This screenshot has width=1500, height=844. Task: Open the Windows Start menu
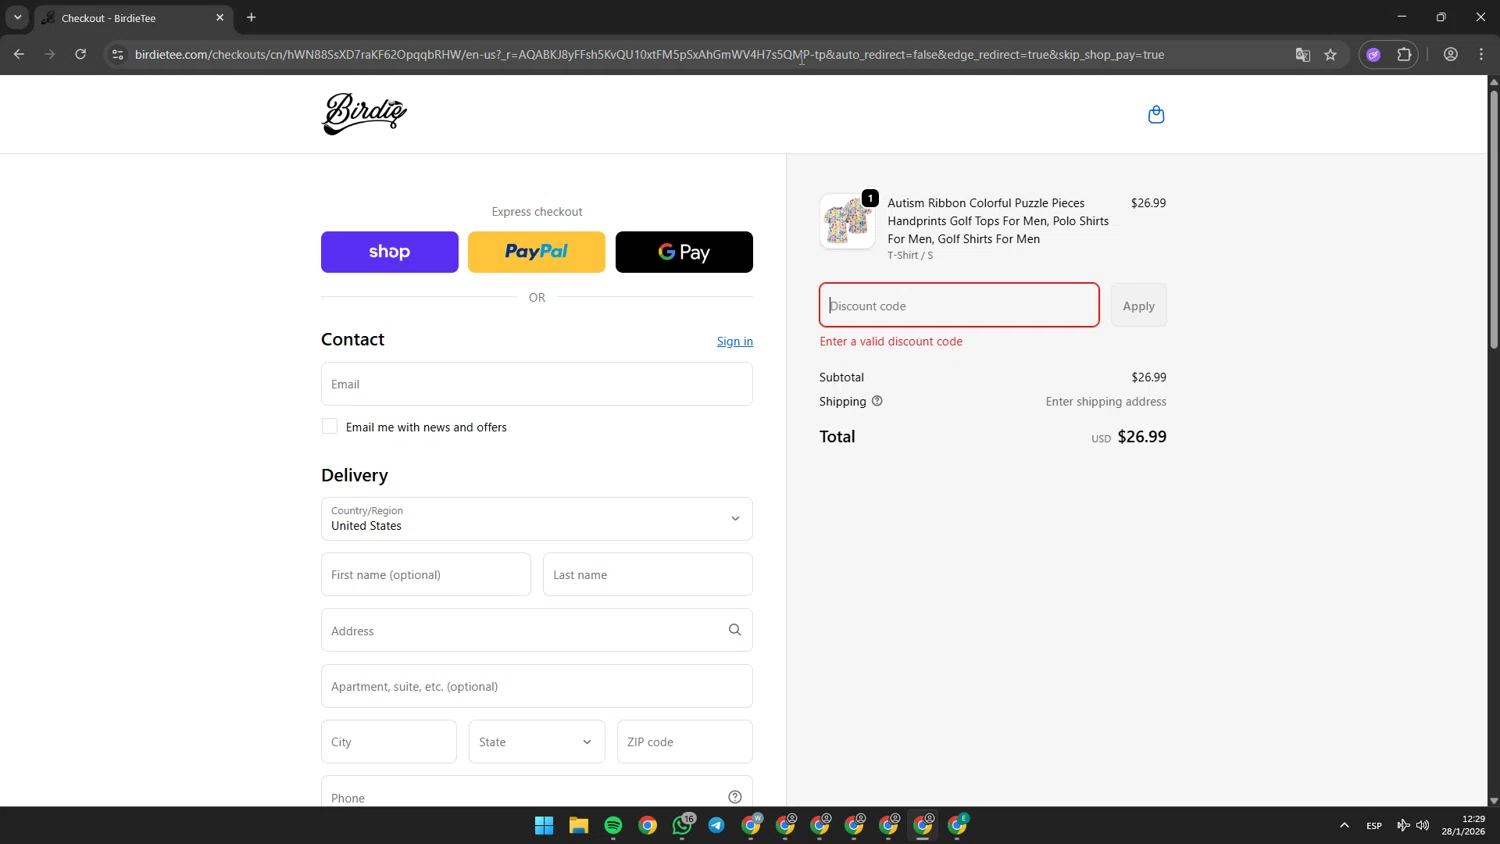[544, 825]
